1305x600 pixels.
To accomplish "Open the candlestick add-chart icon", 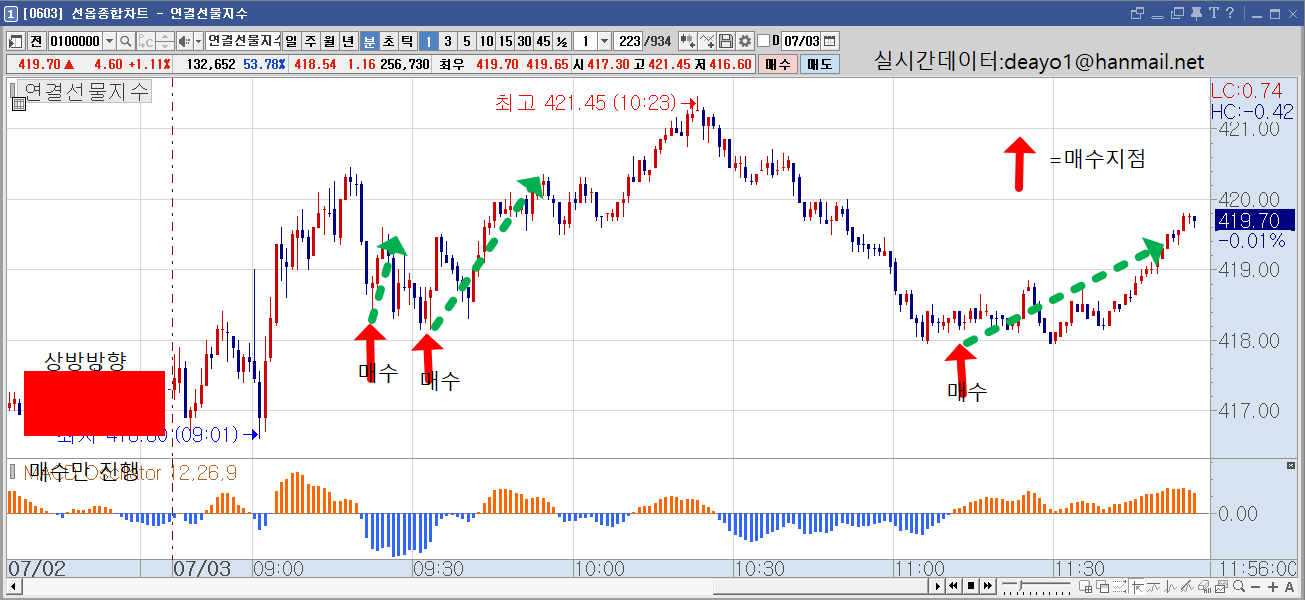I will coord(688,41).
